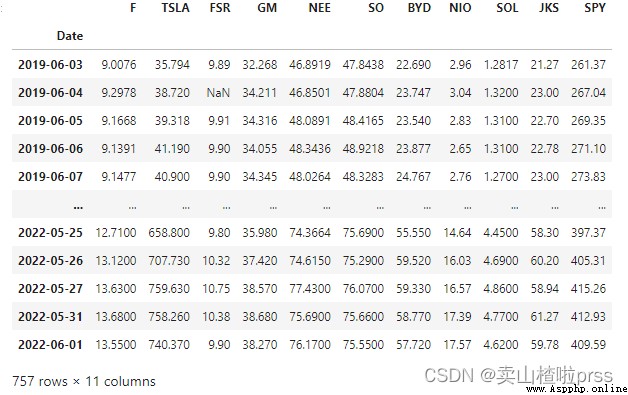Click the NEE column header
The image size is (628, 395).
pyautogui.click(x=320, y=8)
